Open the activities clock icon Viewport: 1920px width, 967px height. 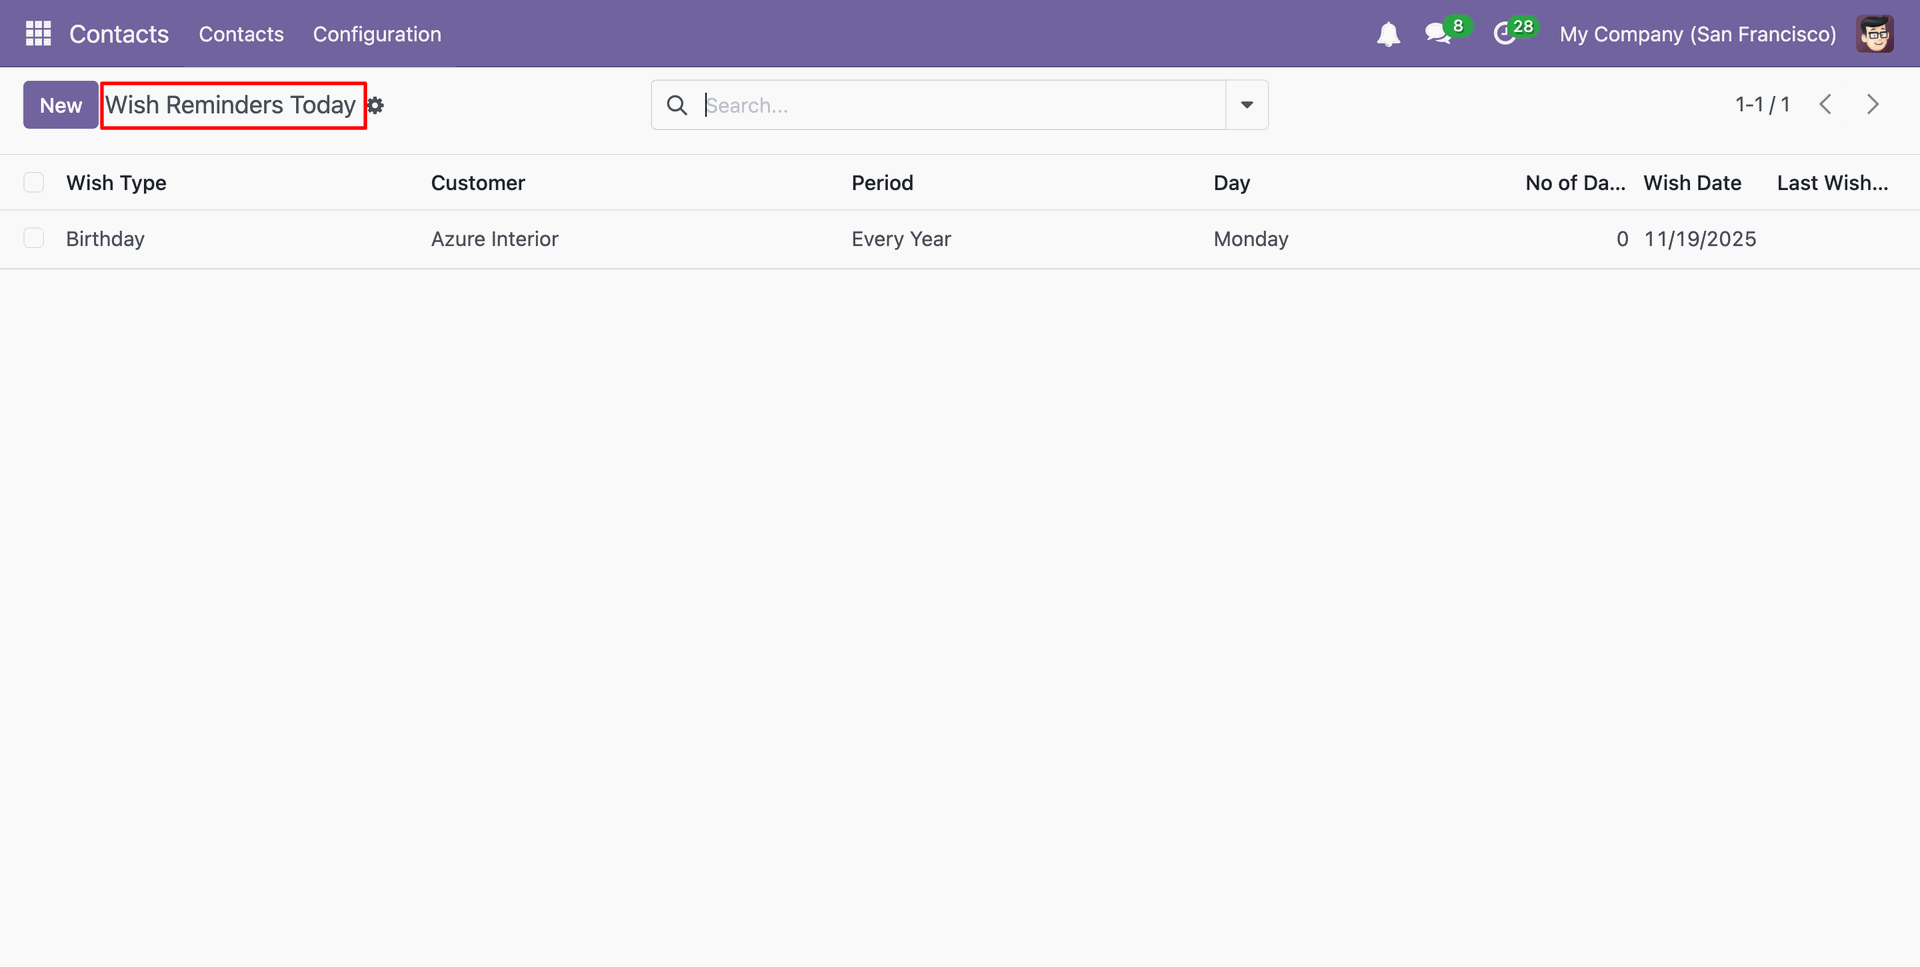[1505, 35]
